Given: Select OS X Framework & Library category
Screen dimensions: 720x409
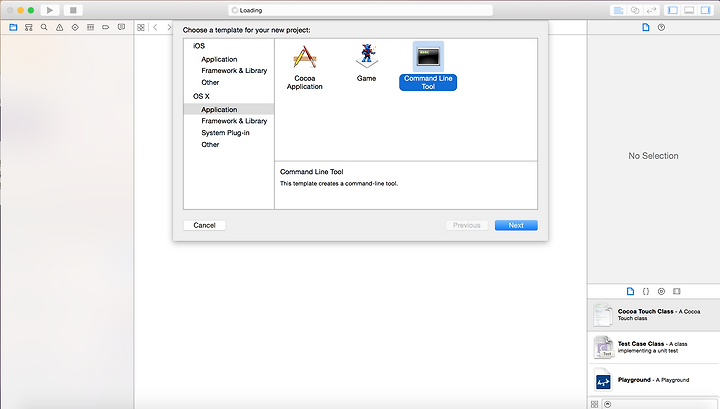Looking at the screenshot, I should [234, 121].
